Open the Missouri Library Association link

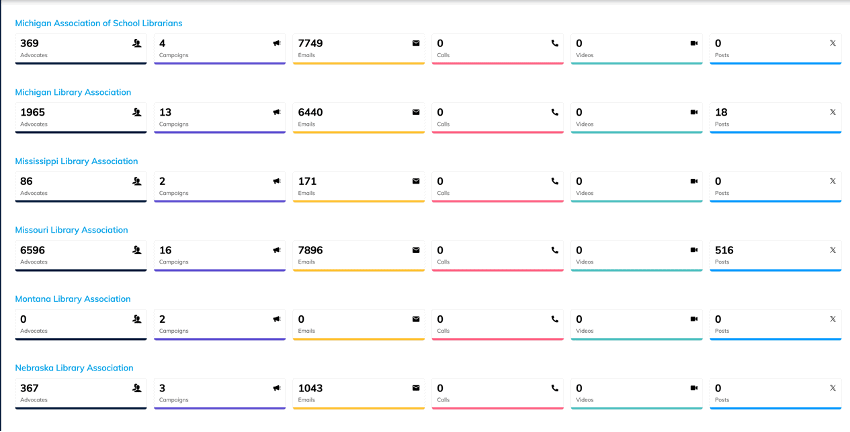pyautogui.click(x=71, y=230)
